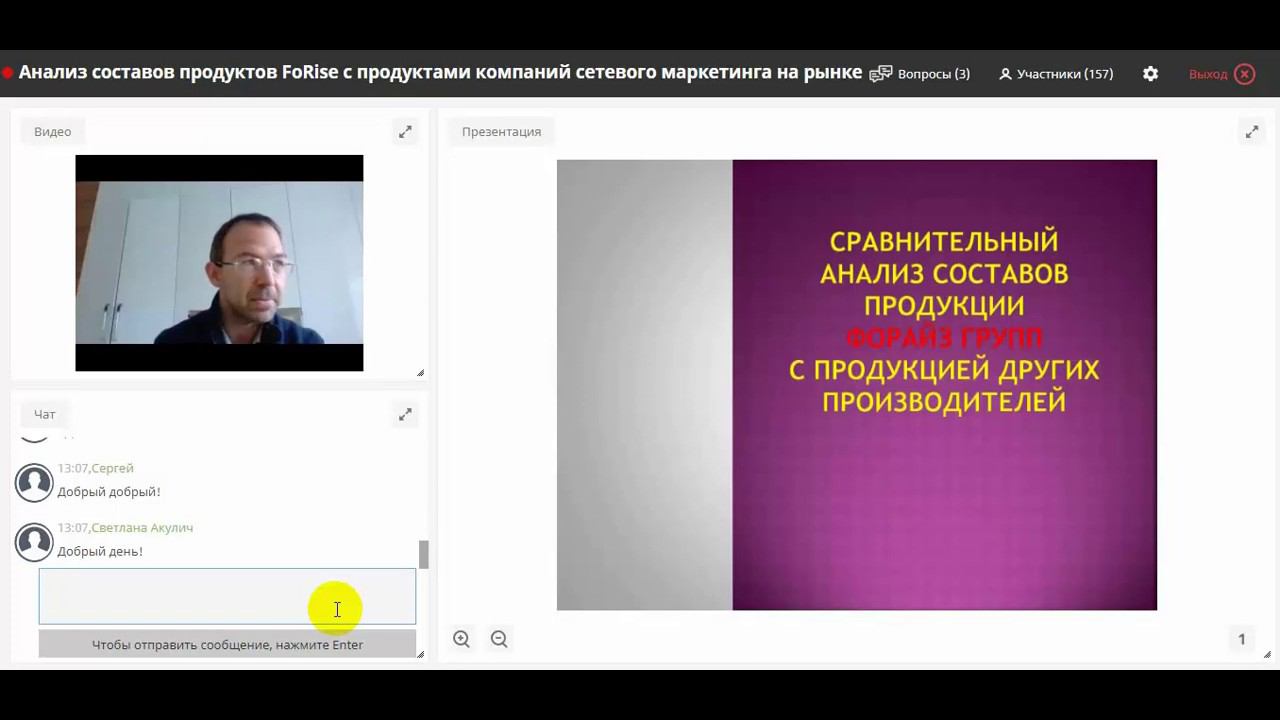The width and height of the screenshot is (1280, 720).
Task: Click slide page number 1 indicator
Action: tap(1242, 640)
